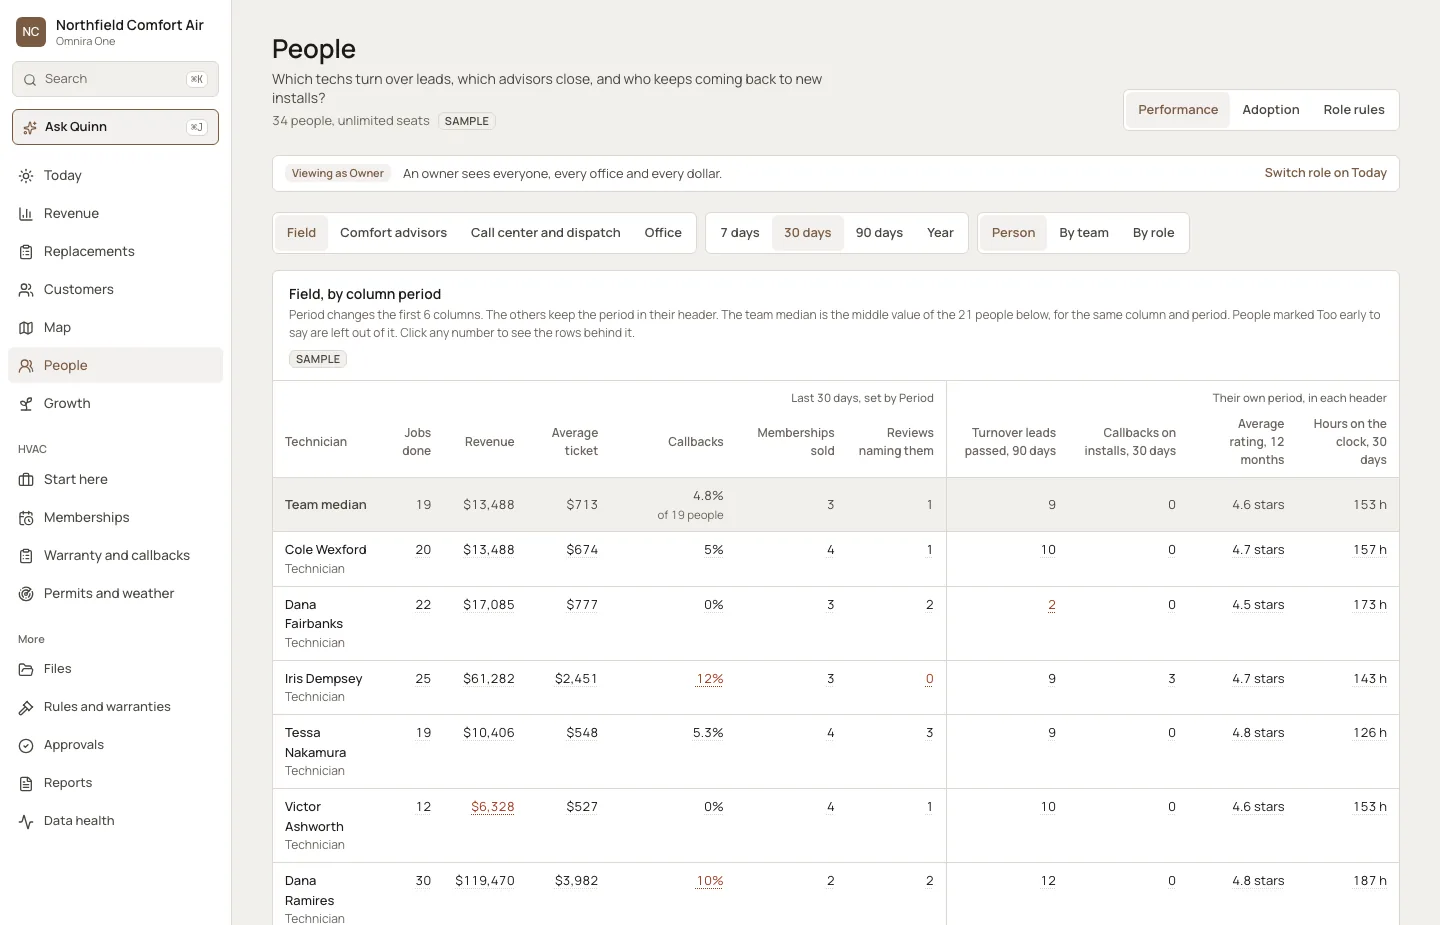Set the period to 90 days
The height and width of the screenshot is (925, 1440).
pos(879,233)
